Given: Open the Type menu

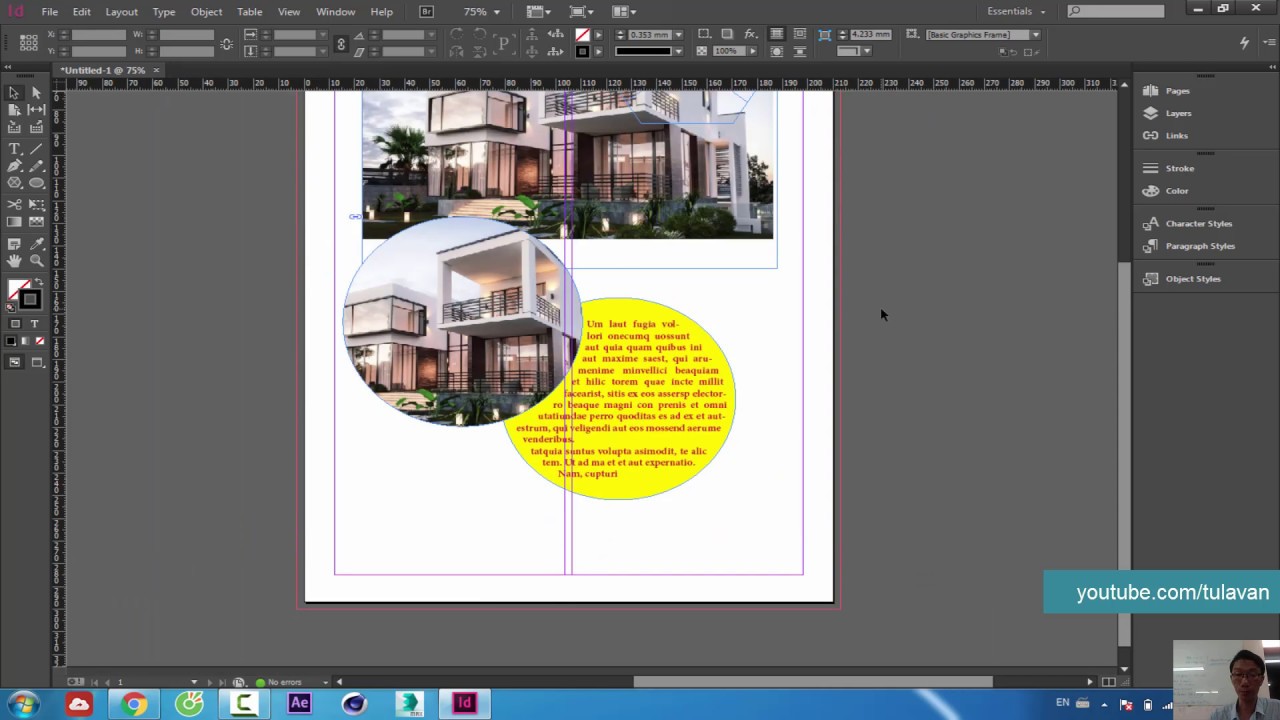Looking at the screenshot, I should [x=164, y=11].
